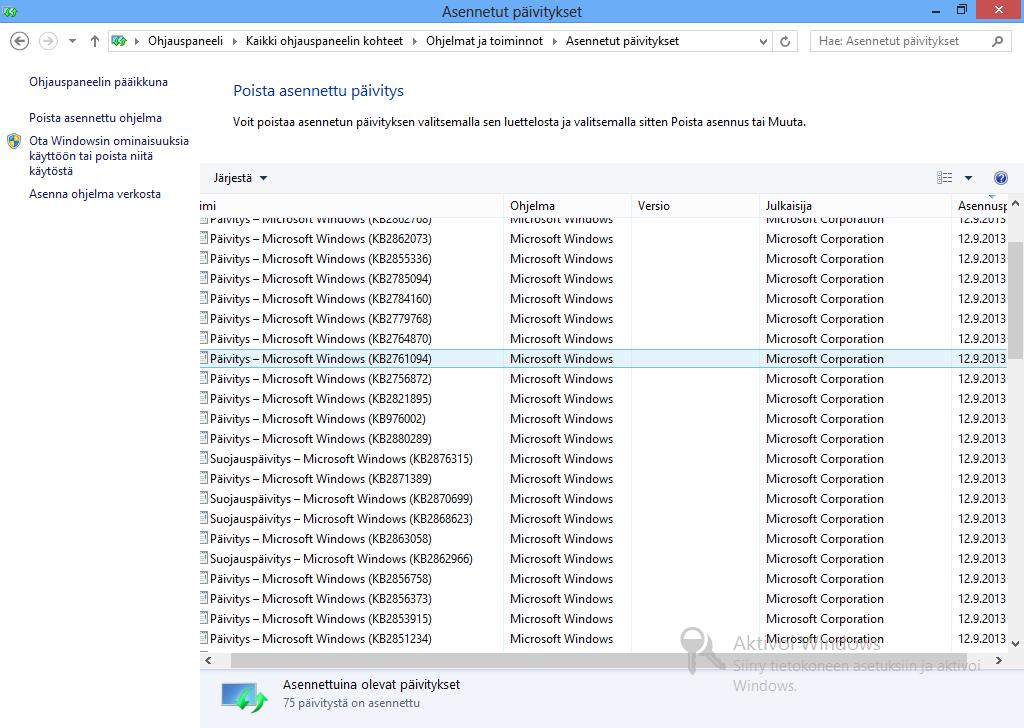The image size is (1024, 728).
Task: Click the horizontal scrollbar thumb
Action: click(x=599, y=661)
